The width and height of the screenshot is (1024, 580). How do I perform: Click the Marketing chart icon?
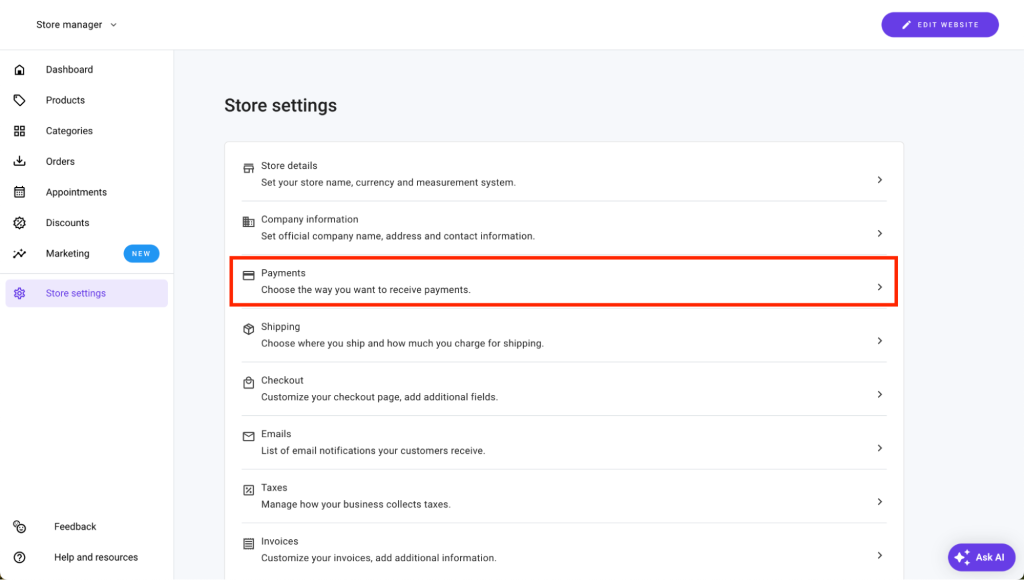click(20, 253)
